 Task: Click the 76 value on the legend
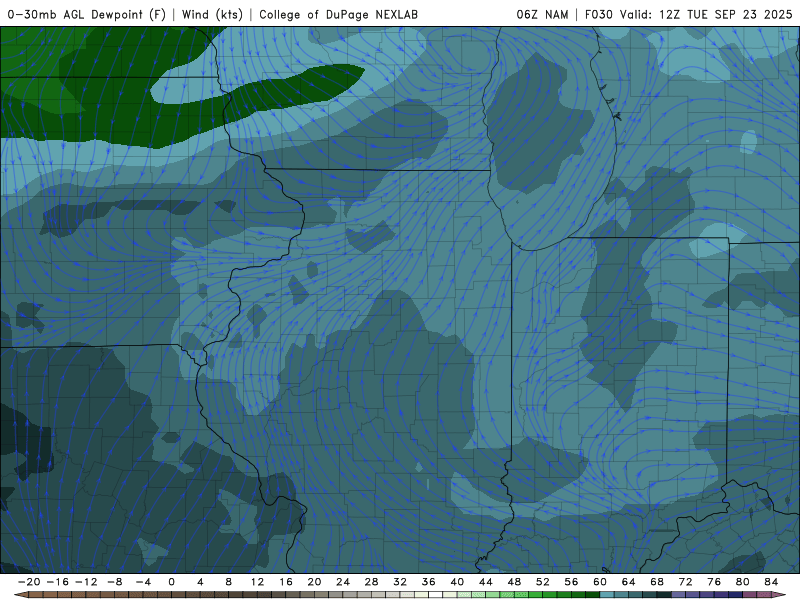714,582
